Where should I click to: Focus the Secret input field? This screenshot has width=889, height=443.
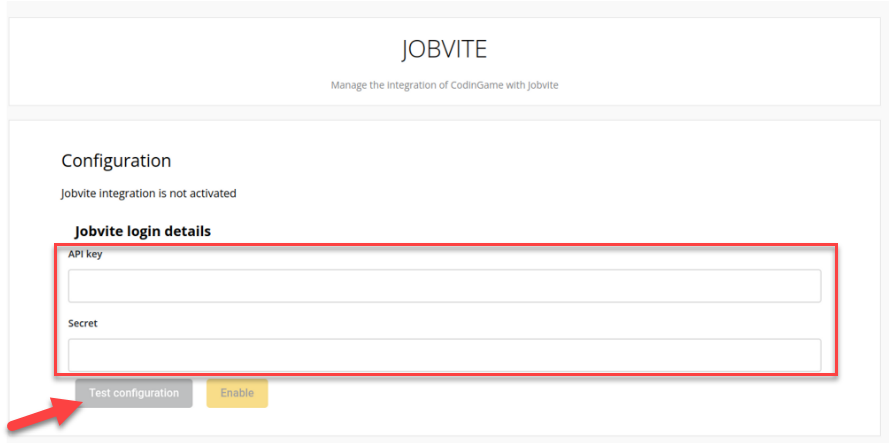click(444, 355)
